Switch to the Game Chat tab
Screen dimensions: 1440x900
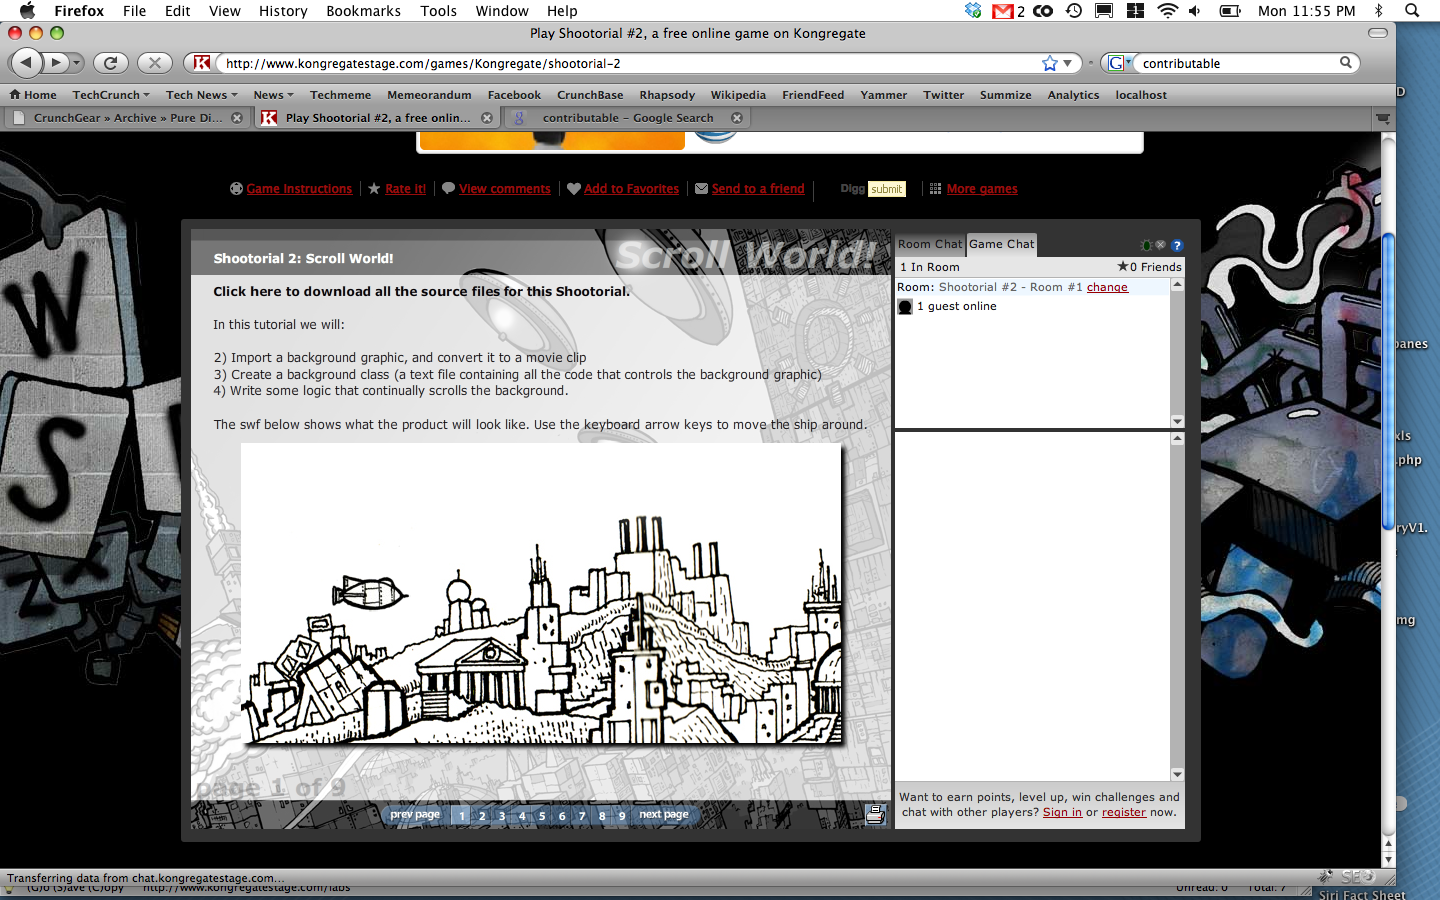tap(1002, 244)
